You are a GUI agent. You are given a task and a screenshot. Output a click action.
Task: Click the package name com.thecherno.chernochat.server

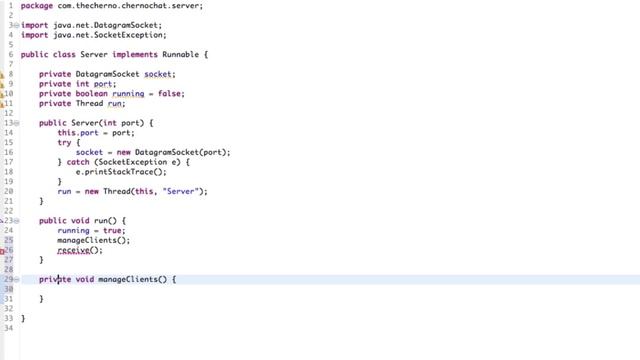click(128, 6)
